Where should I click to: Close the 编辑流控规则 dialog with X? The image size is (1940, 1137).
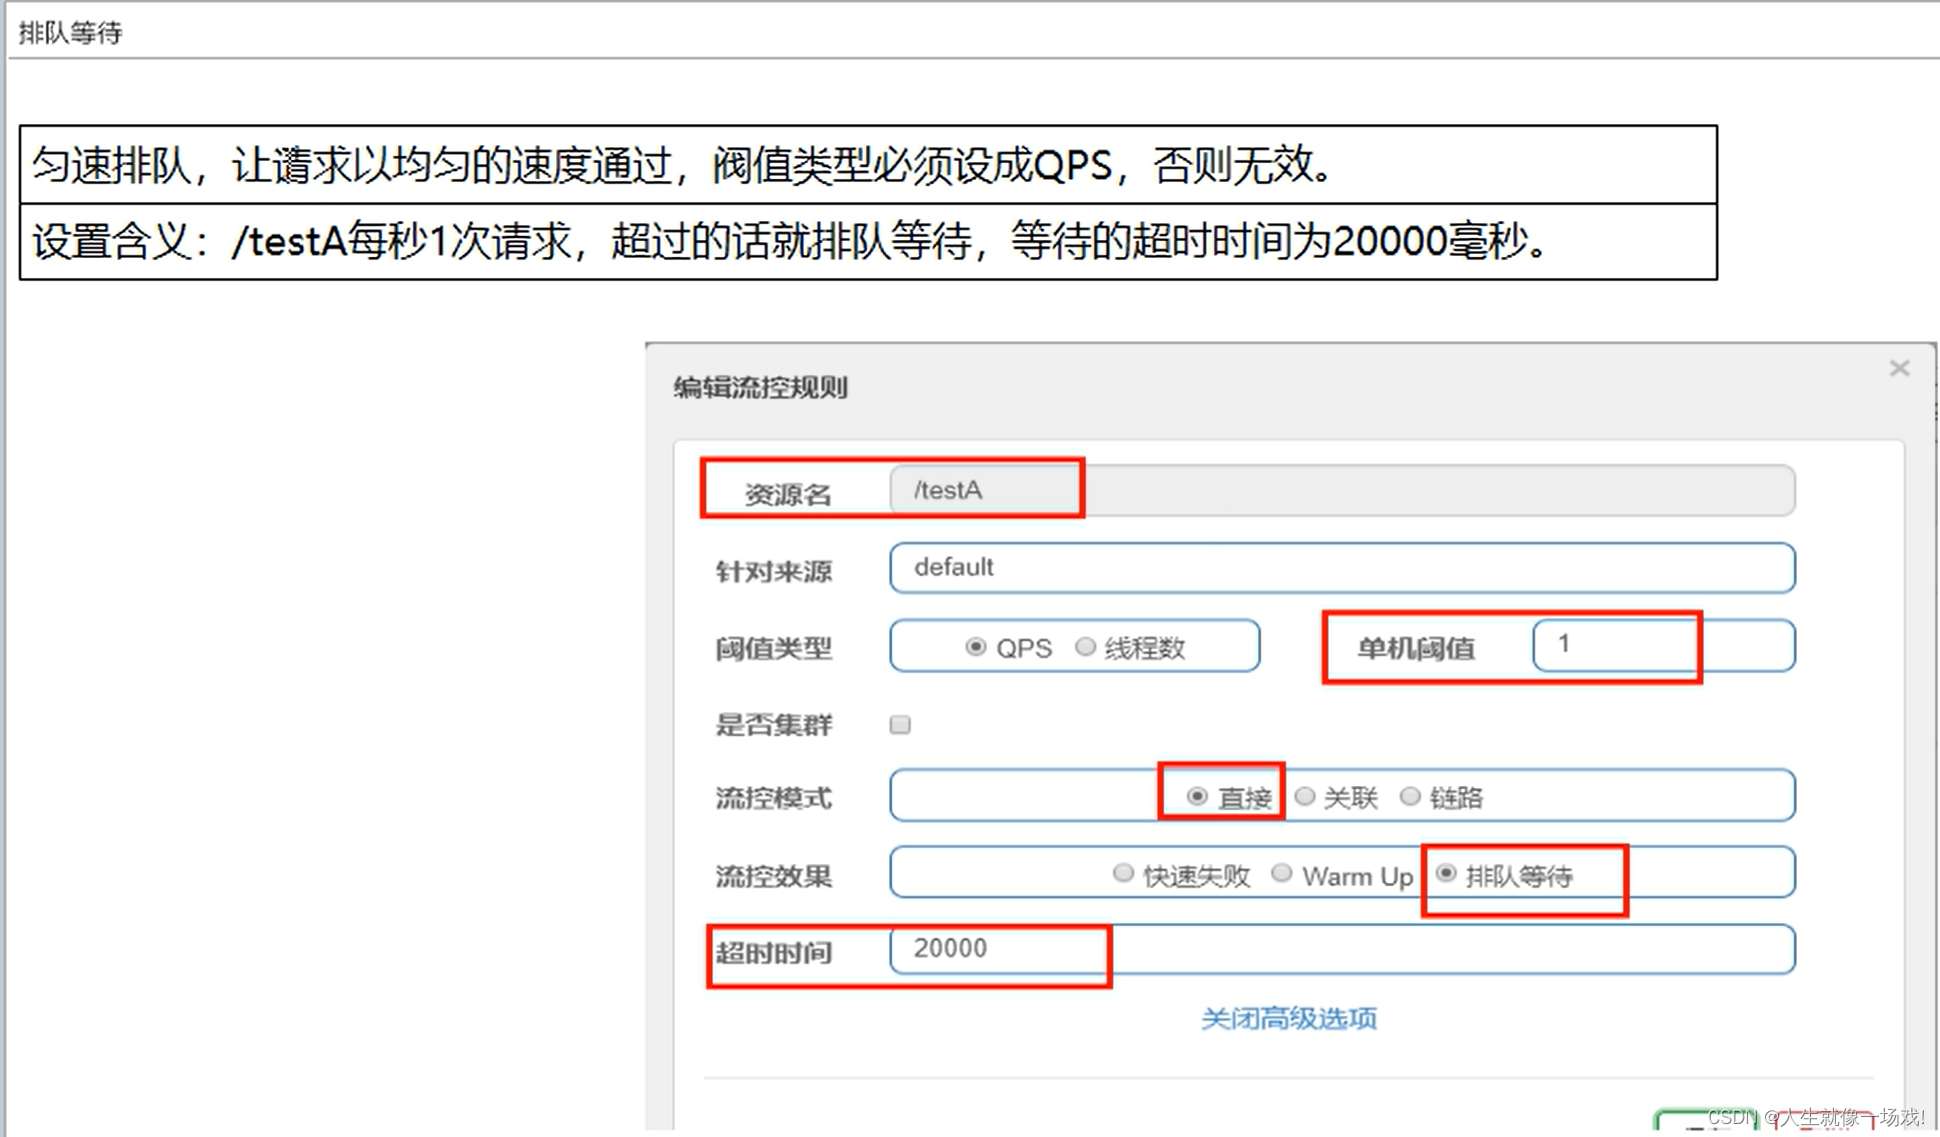point(1899,369)
